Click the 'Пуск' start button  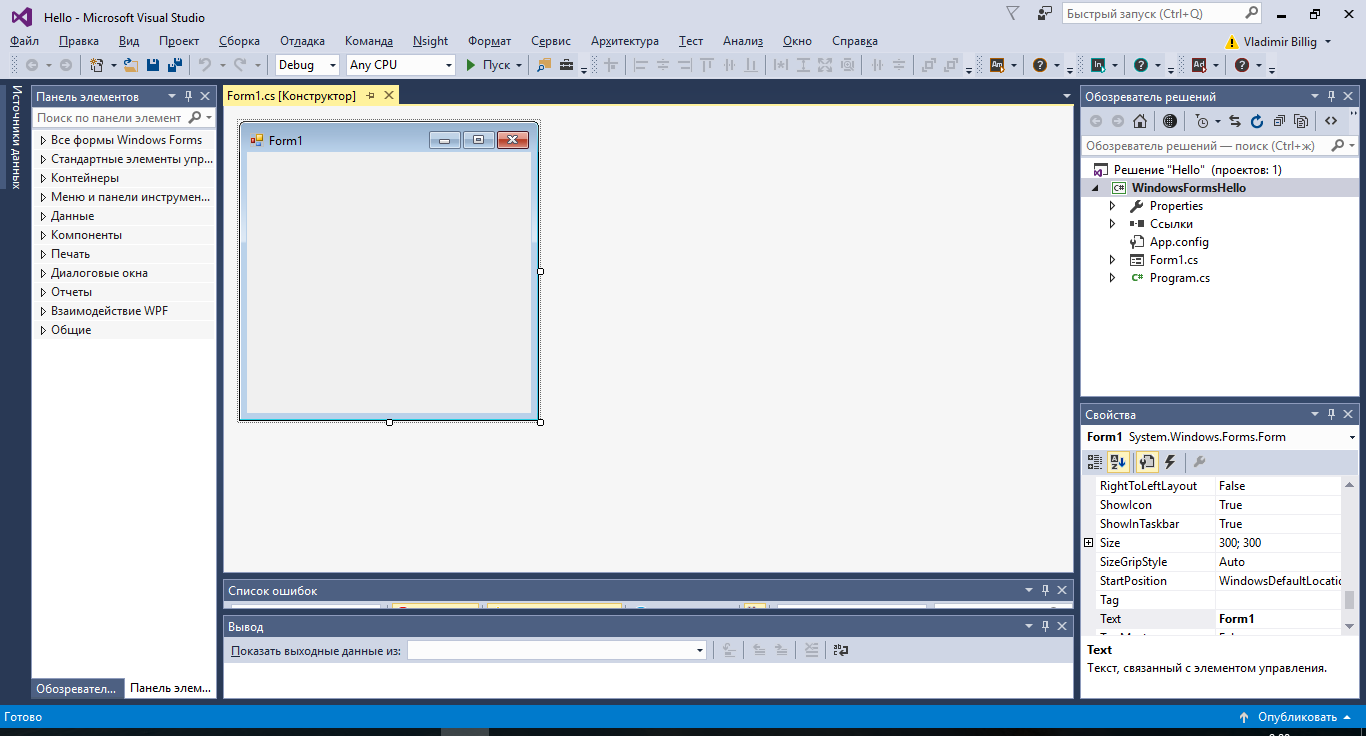(x=489, y=65)
